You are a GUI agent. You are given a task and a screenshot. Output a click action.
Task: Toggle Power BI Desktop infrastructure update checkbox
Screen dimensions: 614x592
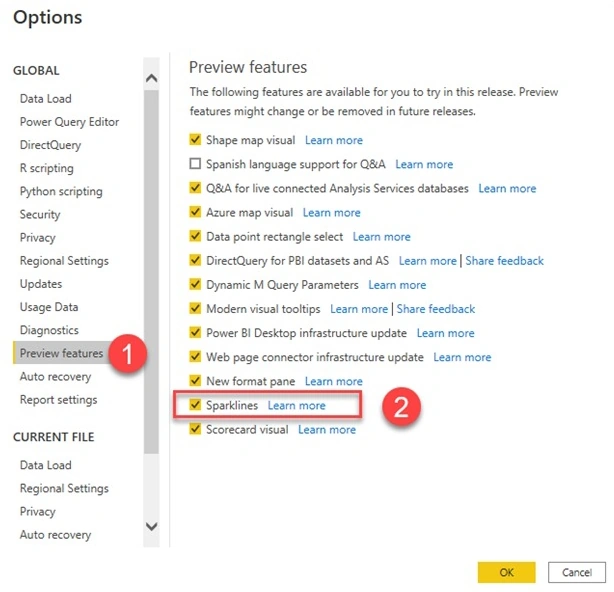(195, 332)
